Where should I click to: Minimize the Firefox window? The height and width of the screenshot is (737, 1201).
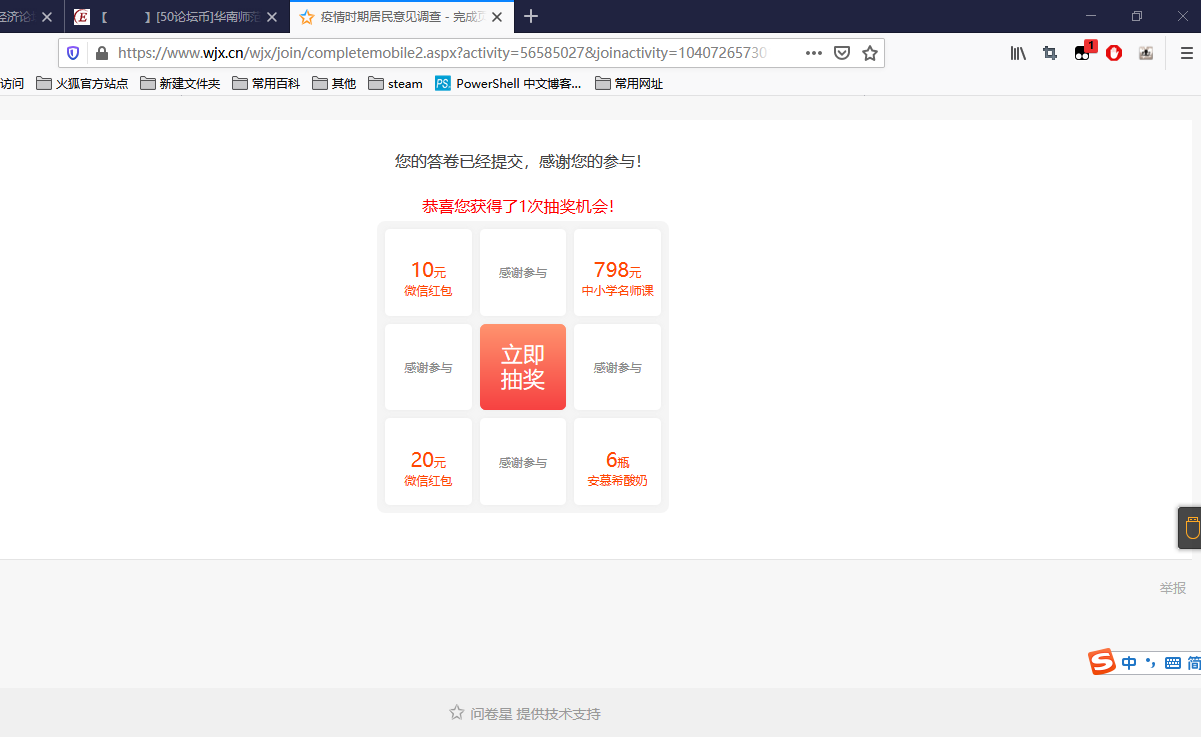coord(1090,16)
